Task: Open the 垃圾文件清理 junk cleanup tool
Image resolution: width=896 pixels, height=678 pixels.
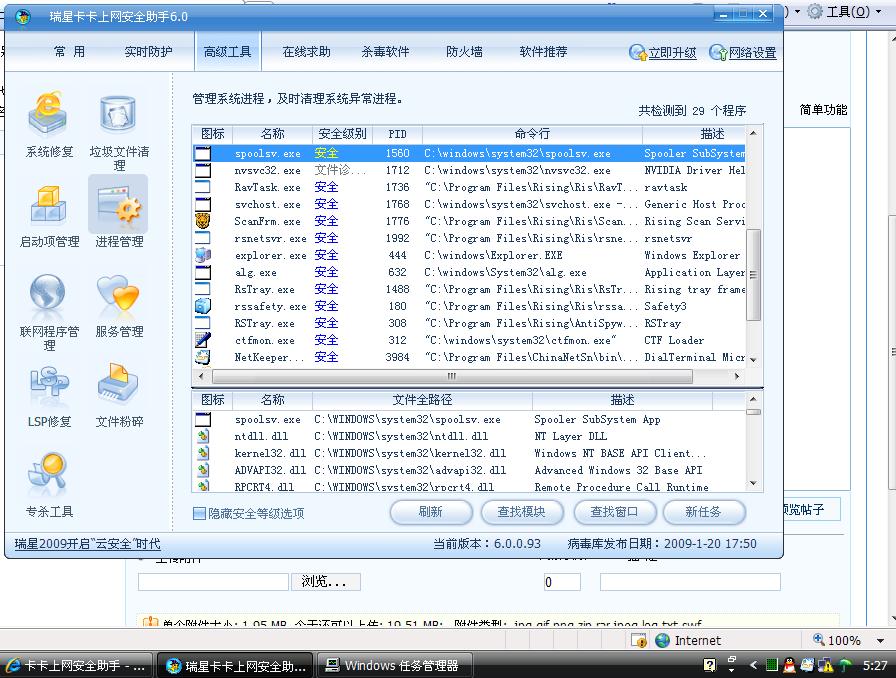Action: click(x=119, y=131)
